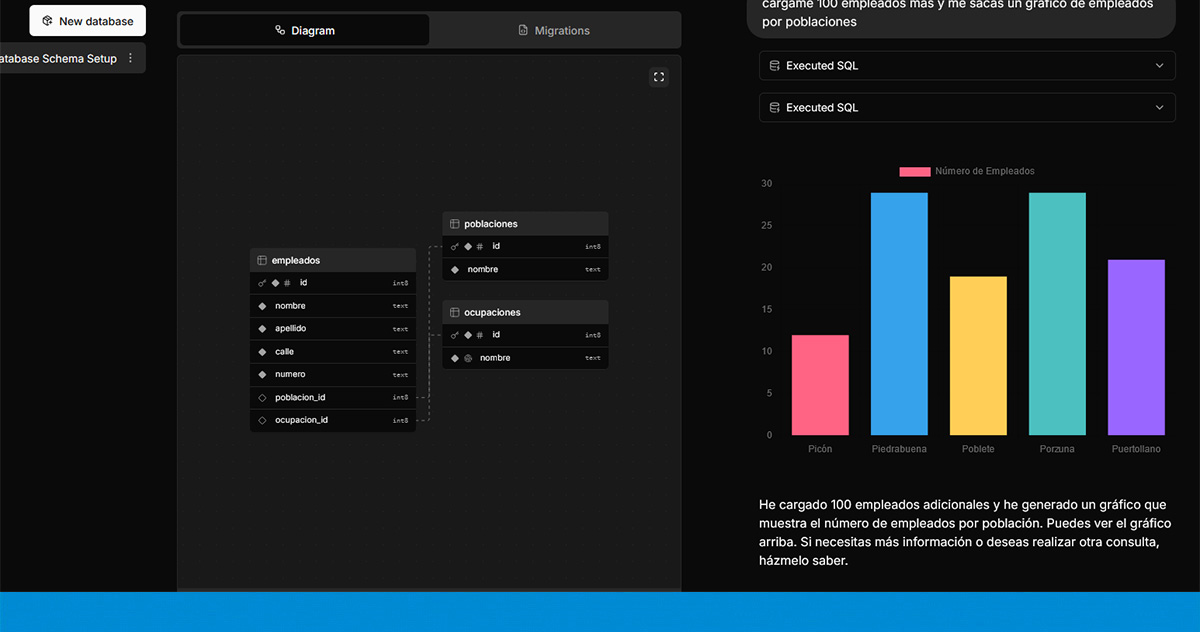Click the New database button
This screenshot has width=1200, height=632.
pyautogui.click(x=87, y=21)
